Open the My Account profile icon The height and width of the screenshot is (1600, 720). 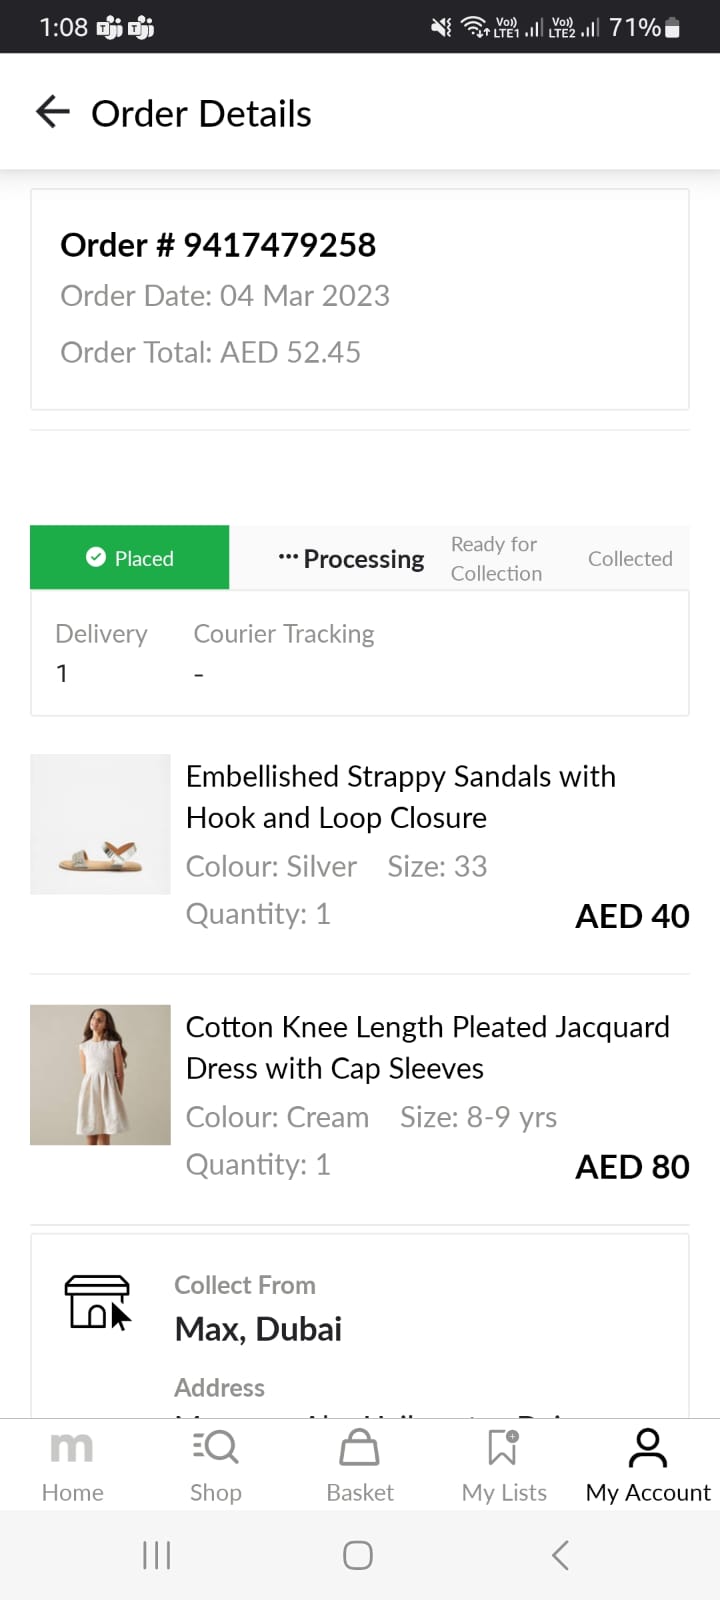click(x=648, y=1447)
